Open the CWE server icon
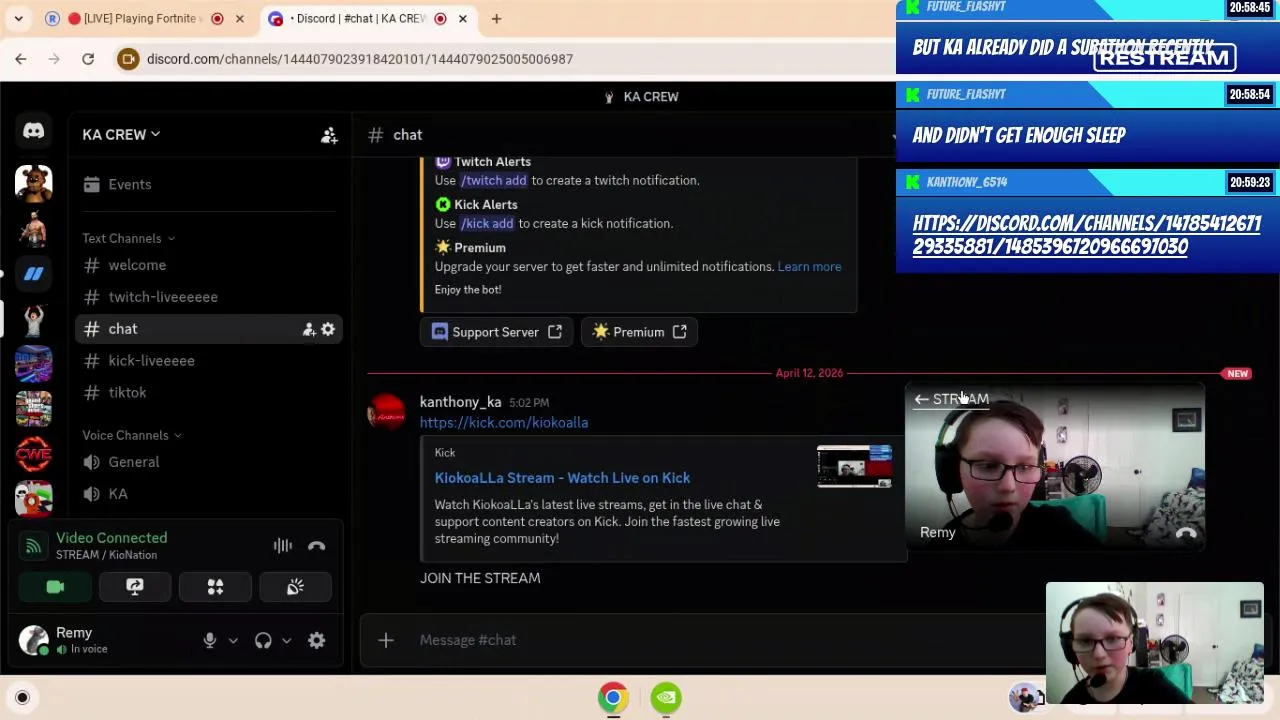 click(33, 454)
